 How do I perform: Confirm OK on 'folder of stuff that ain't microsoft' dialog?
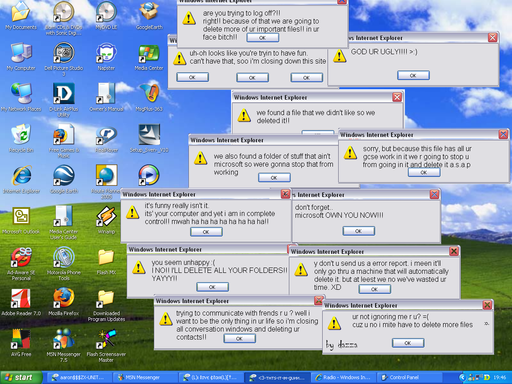click(274, 178)
